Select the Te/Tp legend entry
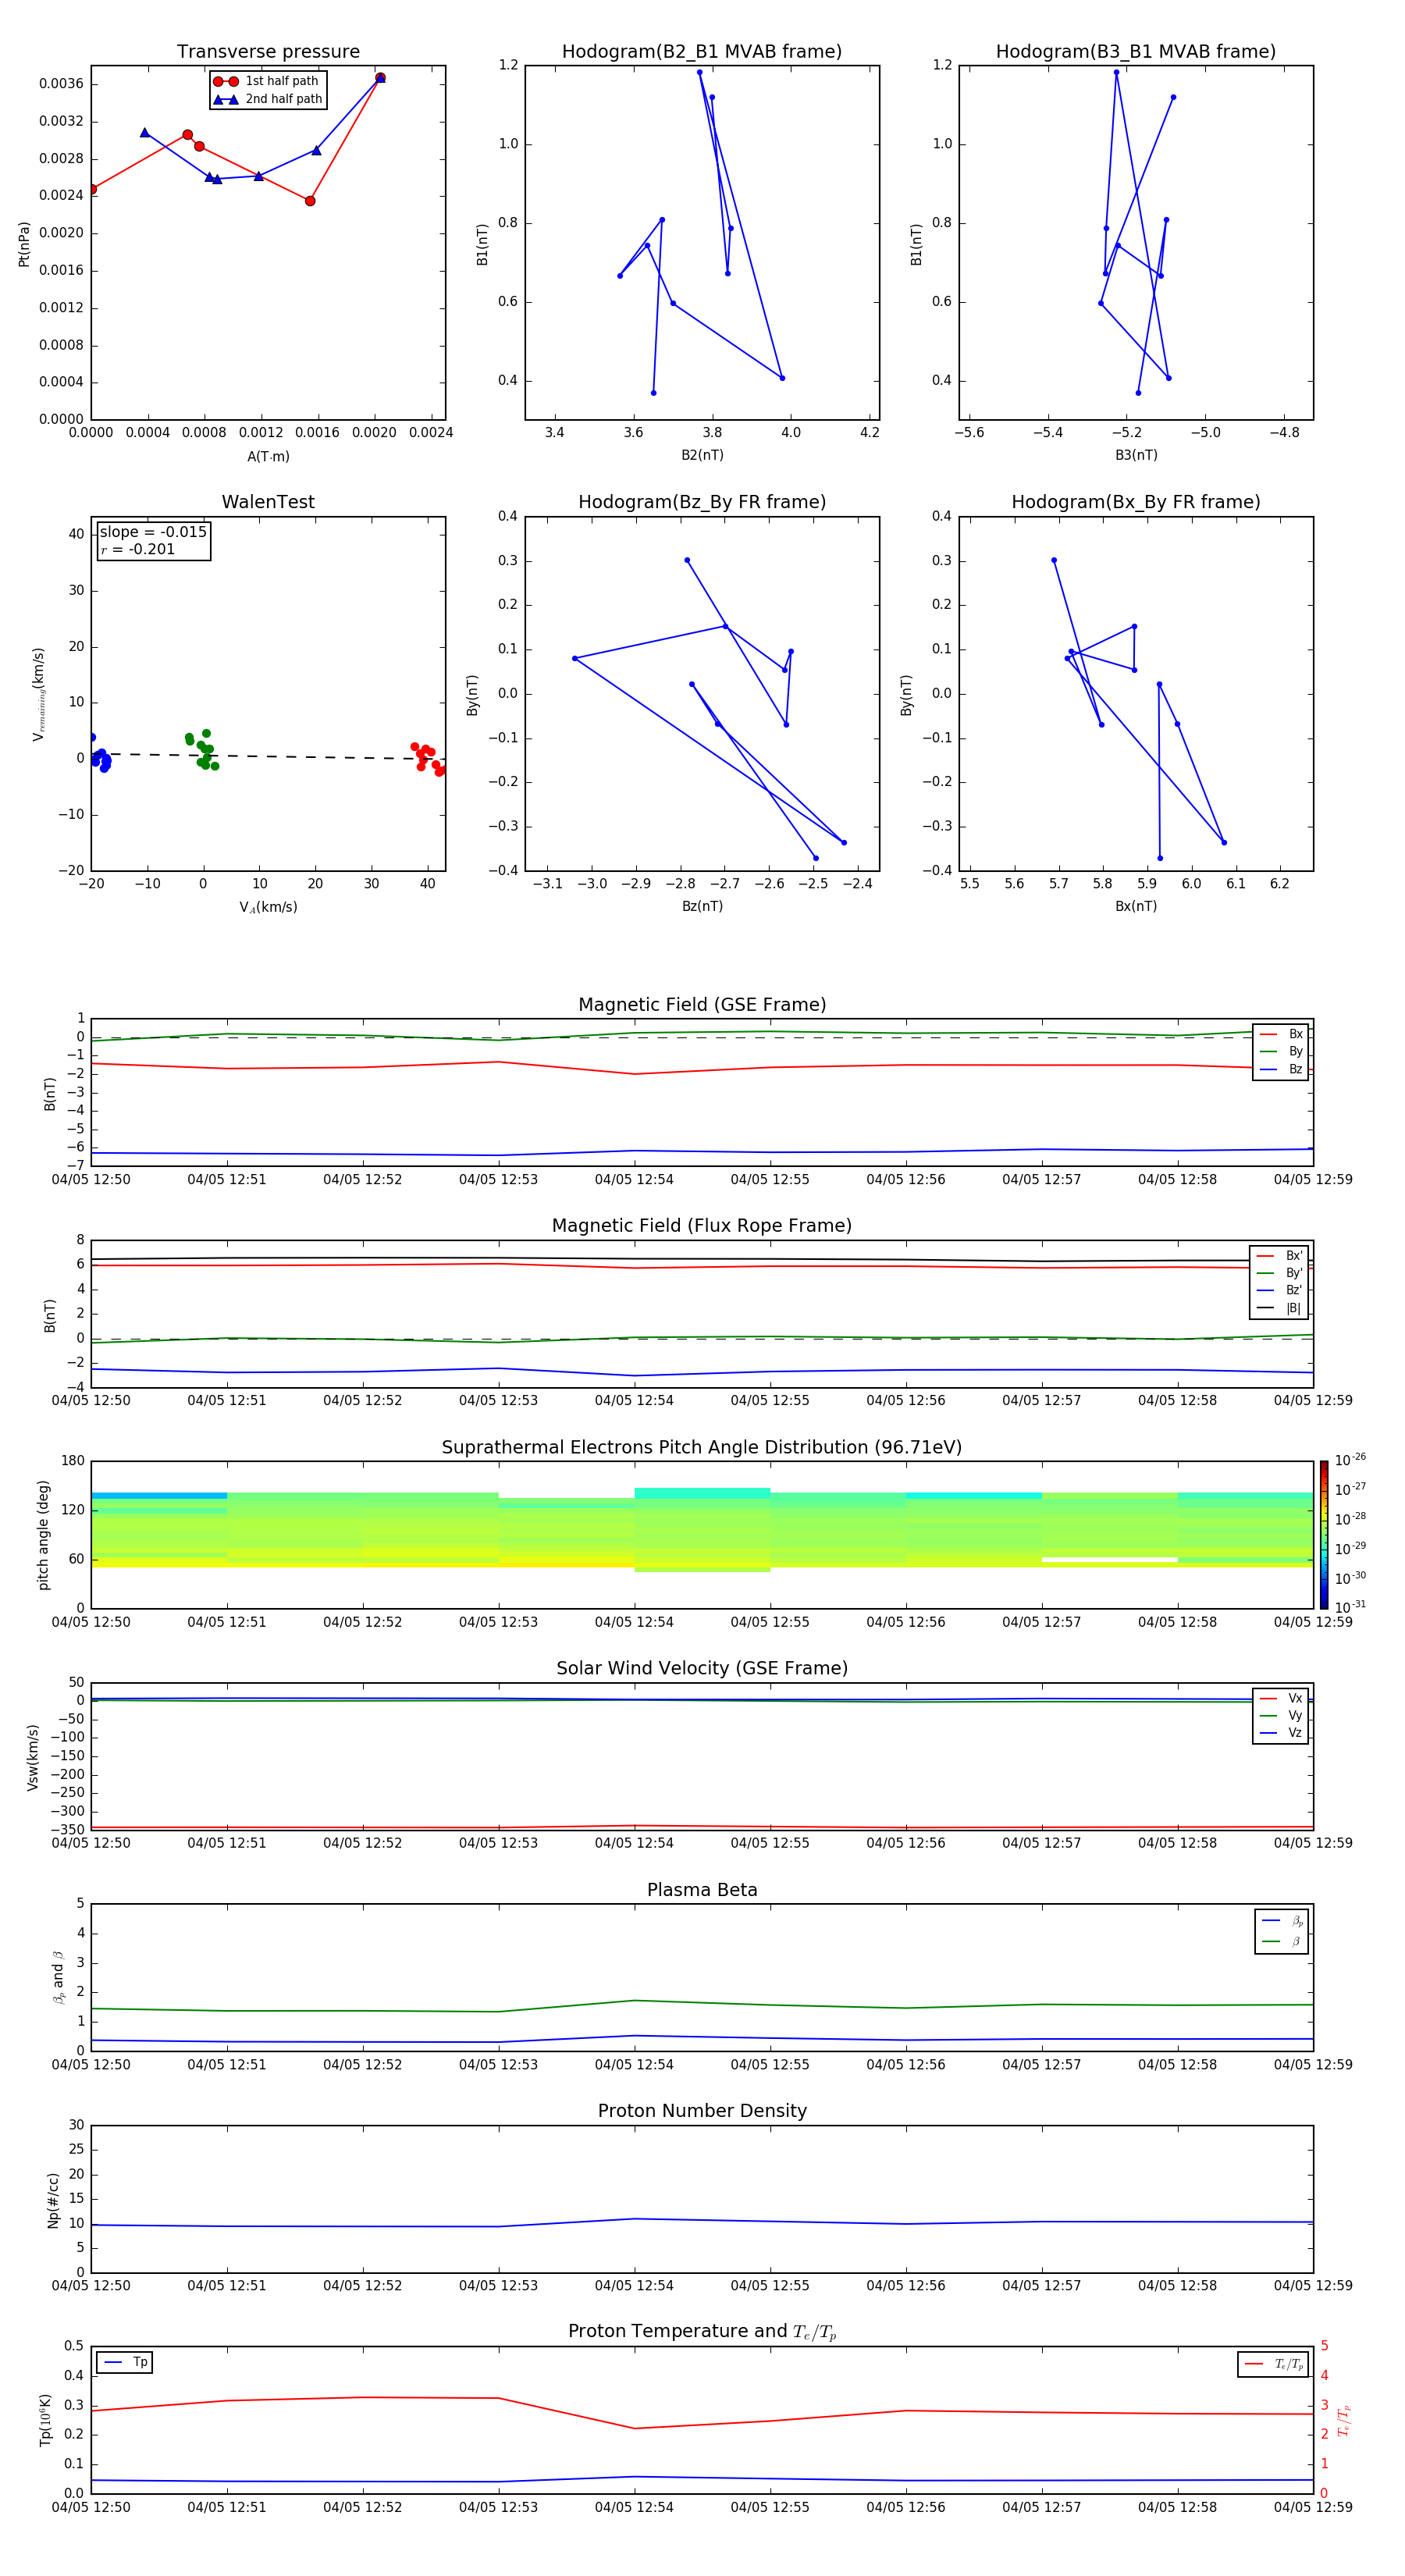 click(x=1274, y=2364)
